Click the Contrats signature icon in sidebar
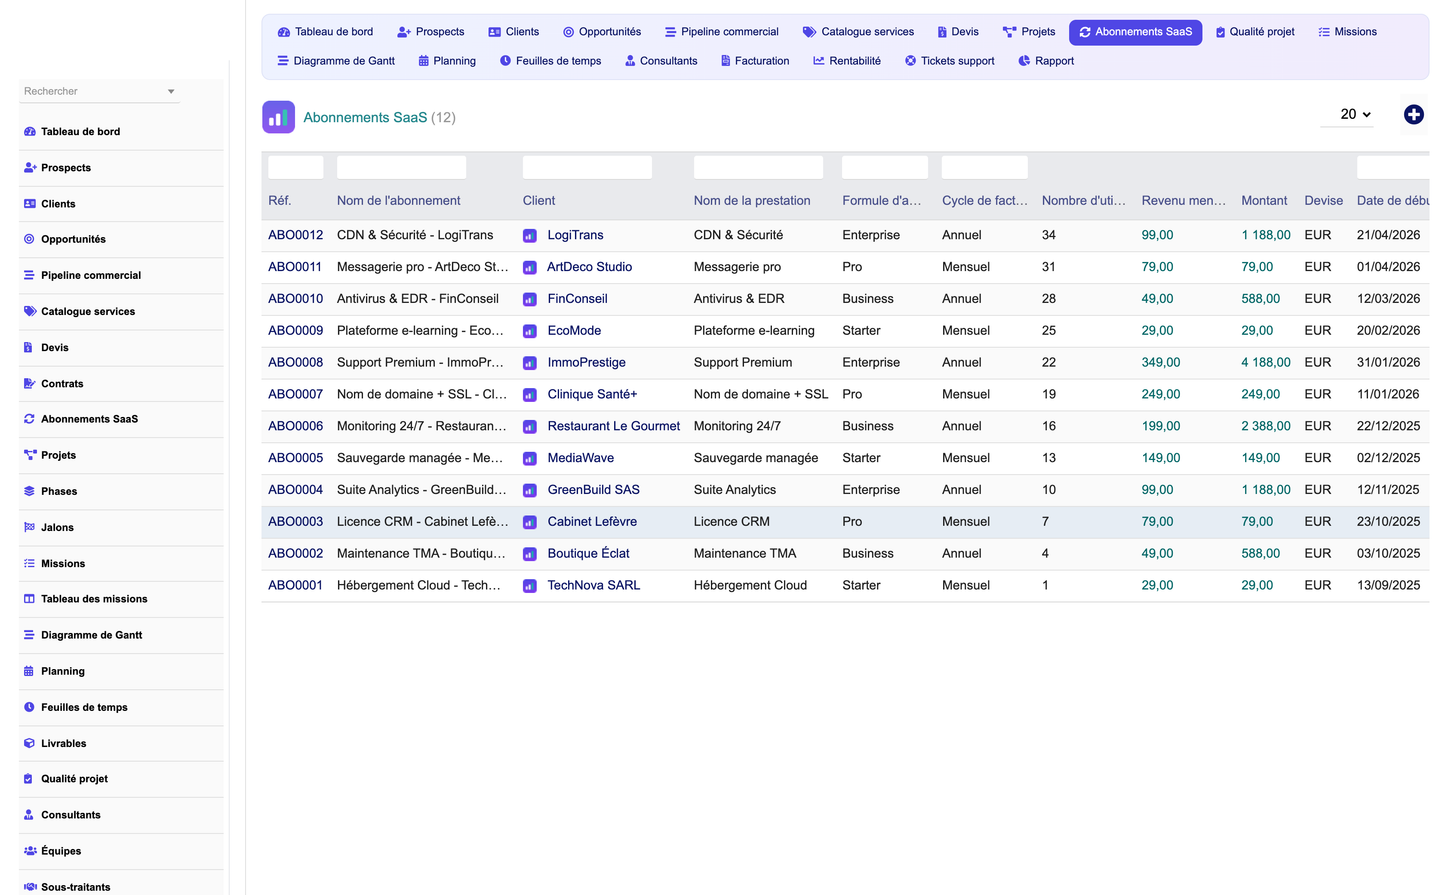 click(x=29, y=383)
